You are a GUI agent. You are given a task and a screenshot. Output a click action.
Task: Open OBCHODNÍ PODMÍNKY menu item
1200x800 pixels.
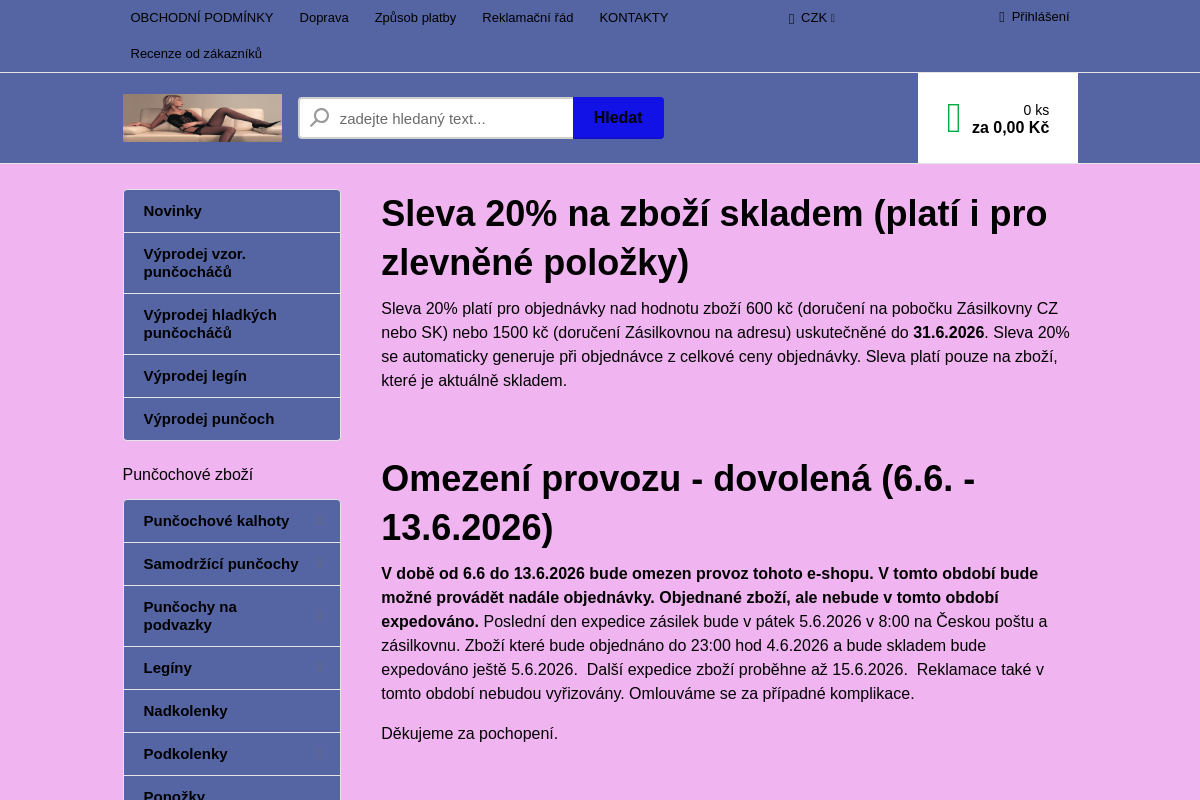point(202,18)
